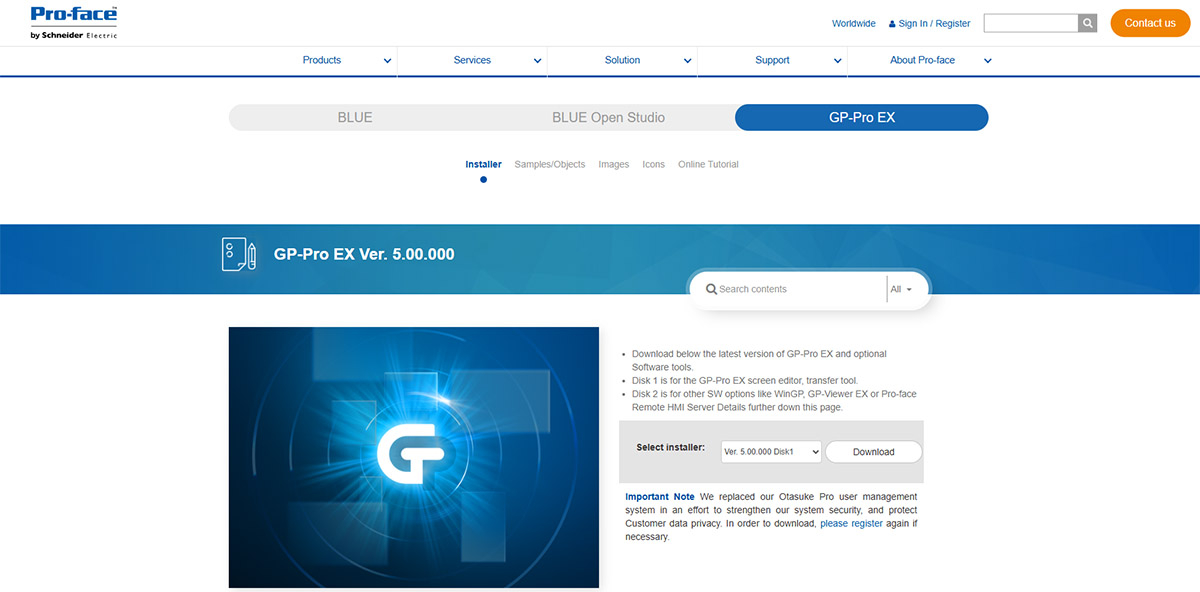Viewport: 1200px width, 592px height.
Task: Click the magnifier icon in Search contents
Action: 711,289
